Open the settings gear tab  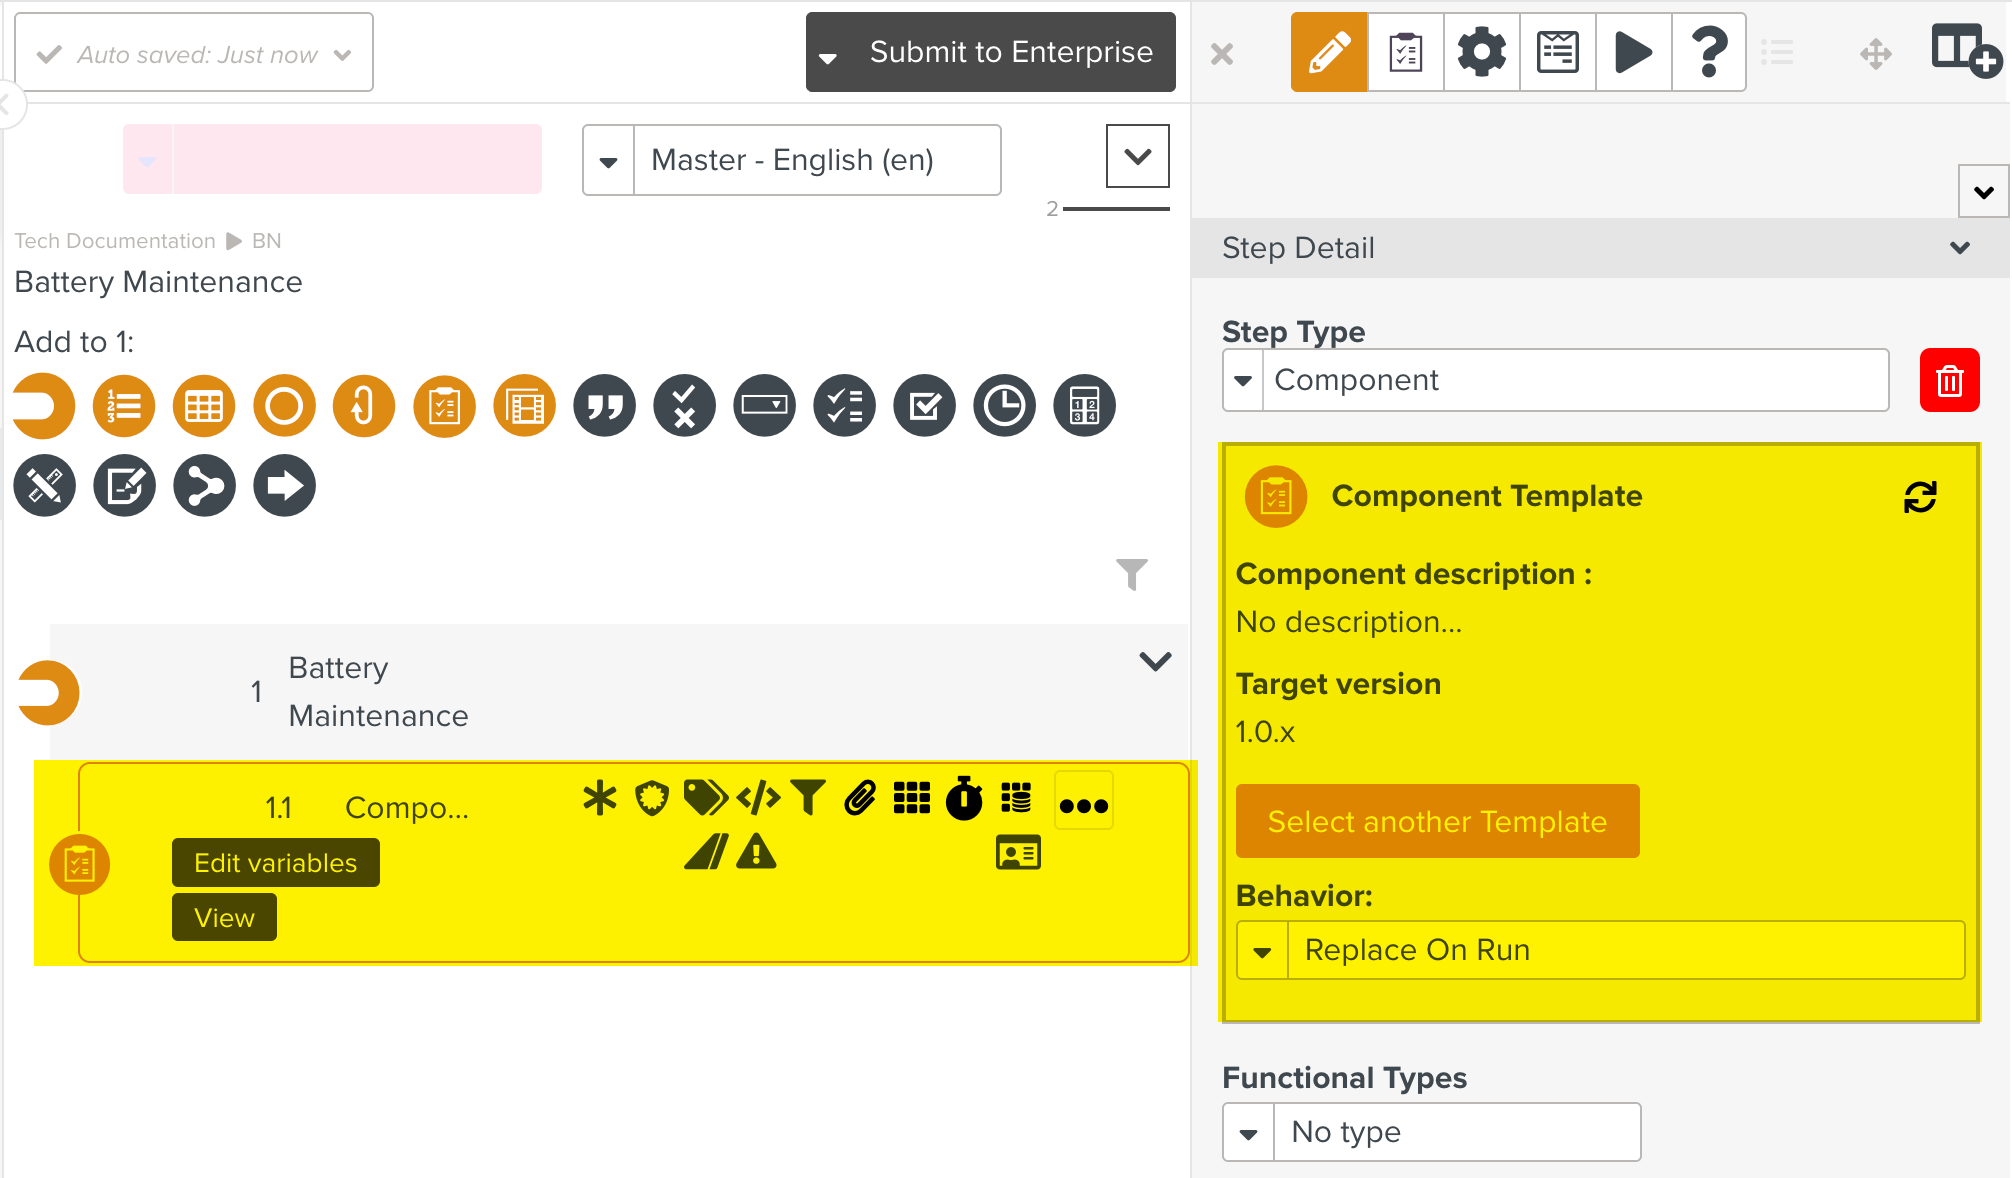coord(1481,52)
